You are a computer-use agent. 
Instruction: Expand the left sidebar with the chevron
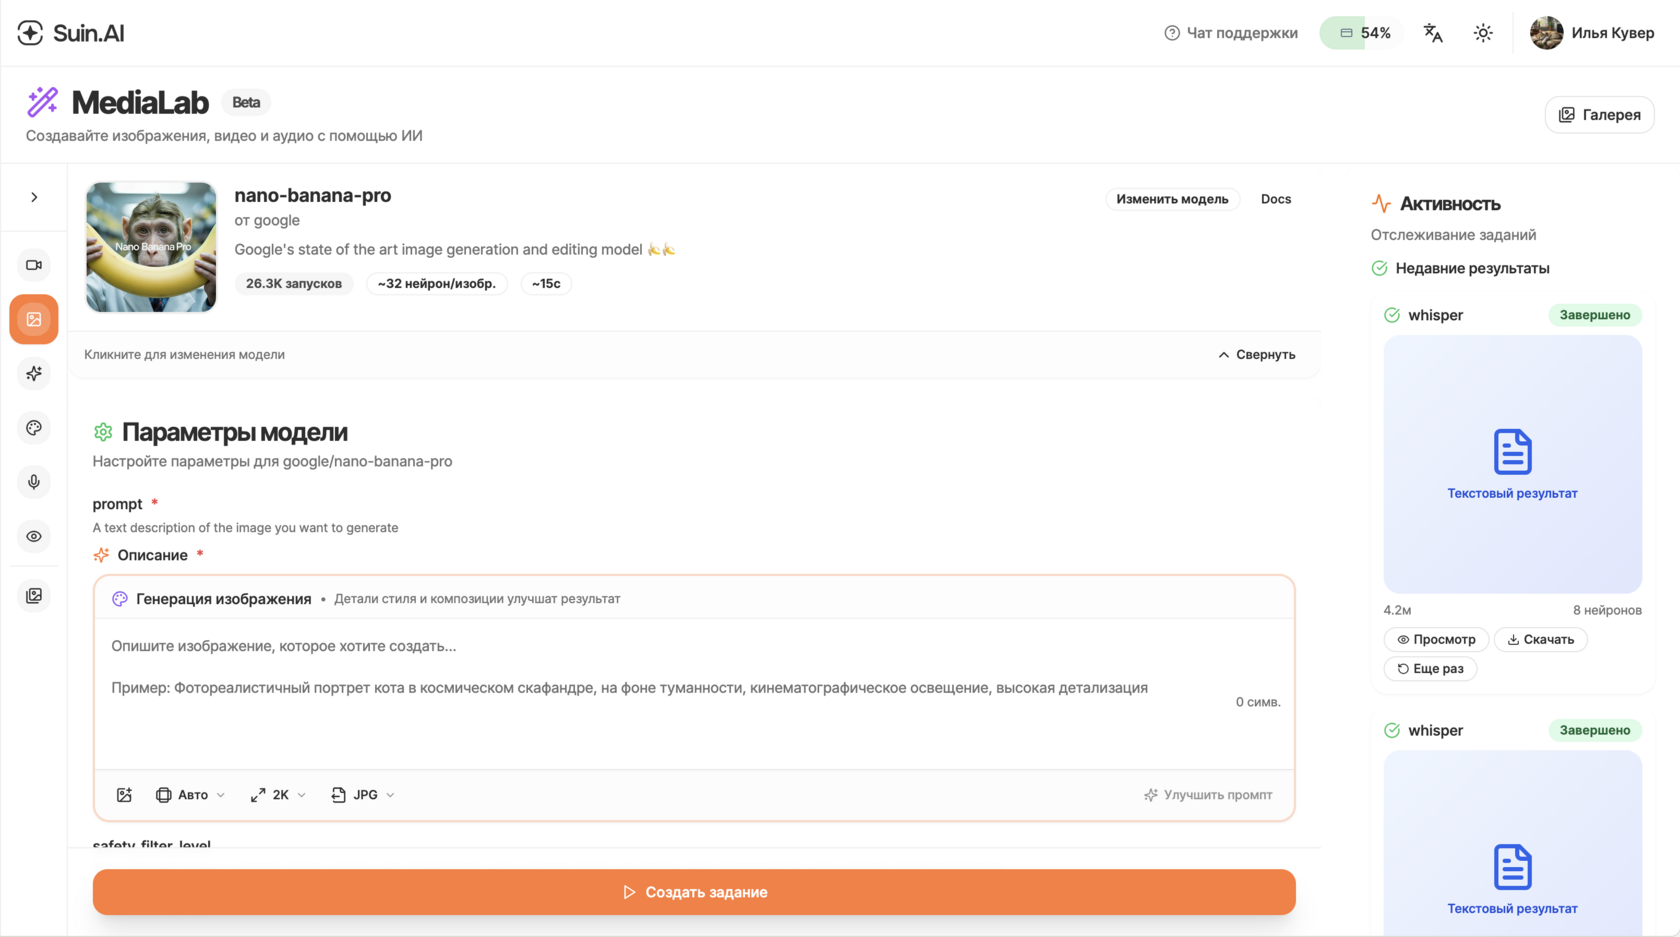pyautogui.click(x=34, y=197)
